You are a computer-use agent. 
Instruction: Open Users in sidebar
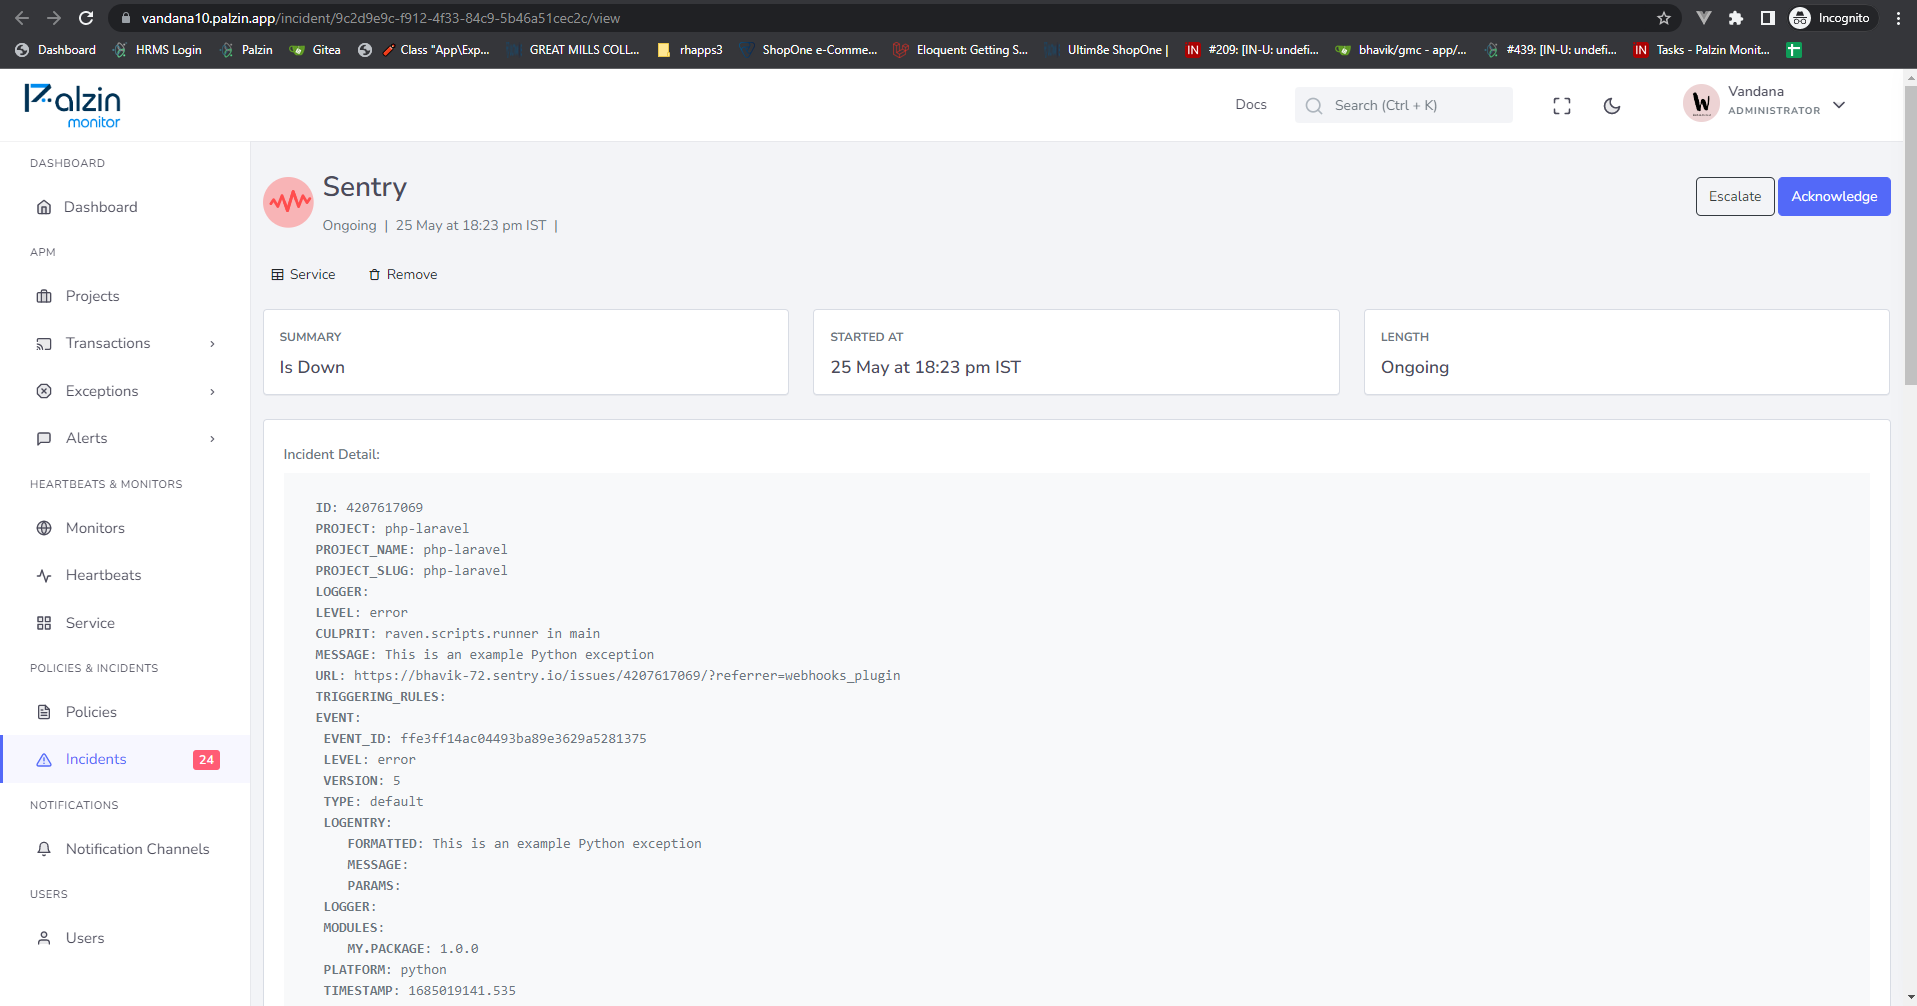pyautogui.click(x=85, y=938)
